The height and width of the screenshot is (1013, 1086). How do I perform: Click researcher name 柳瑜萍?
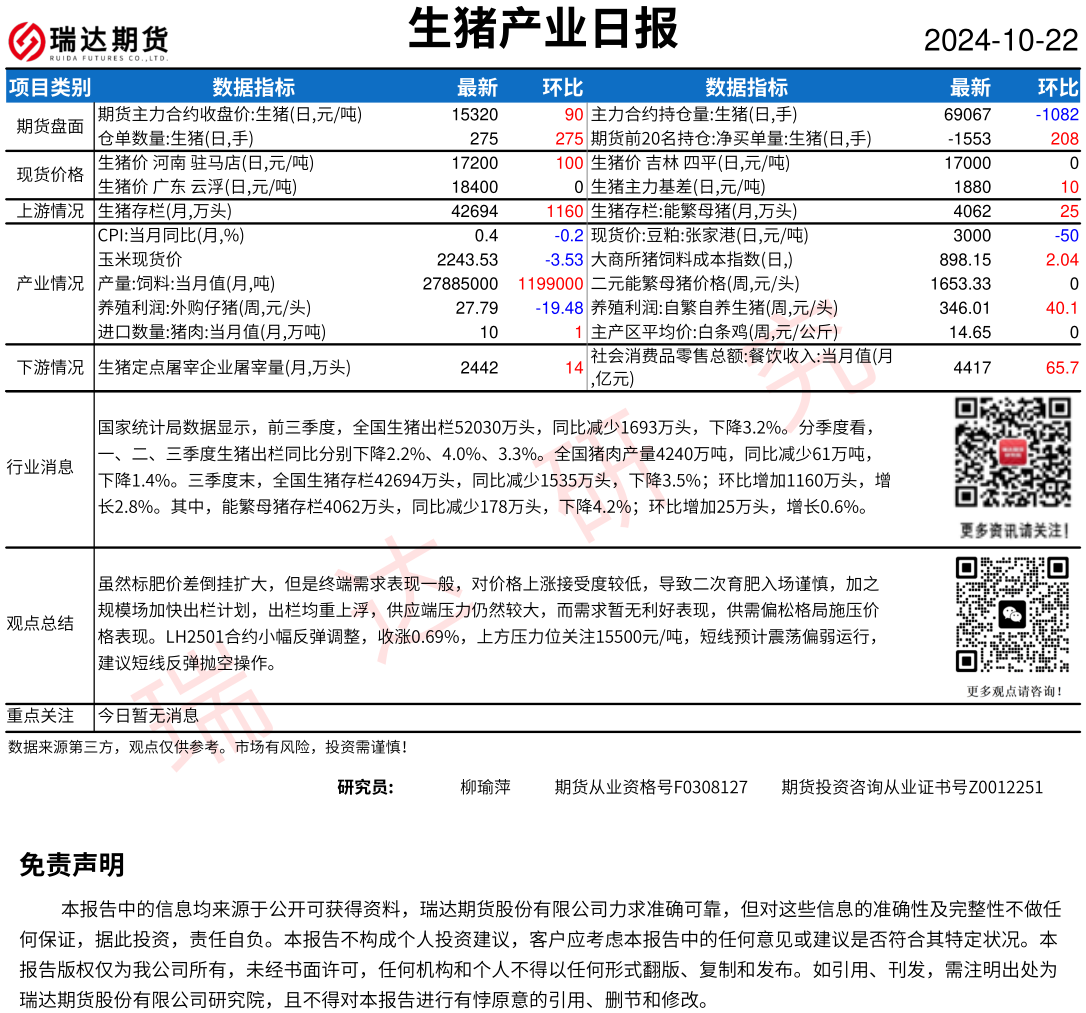coord(485,787)
